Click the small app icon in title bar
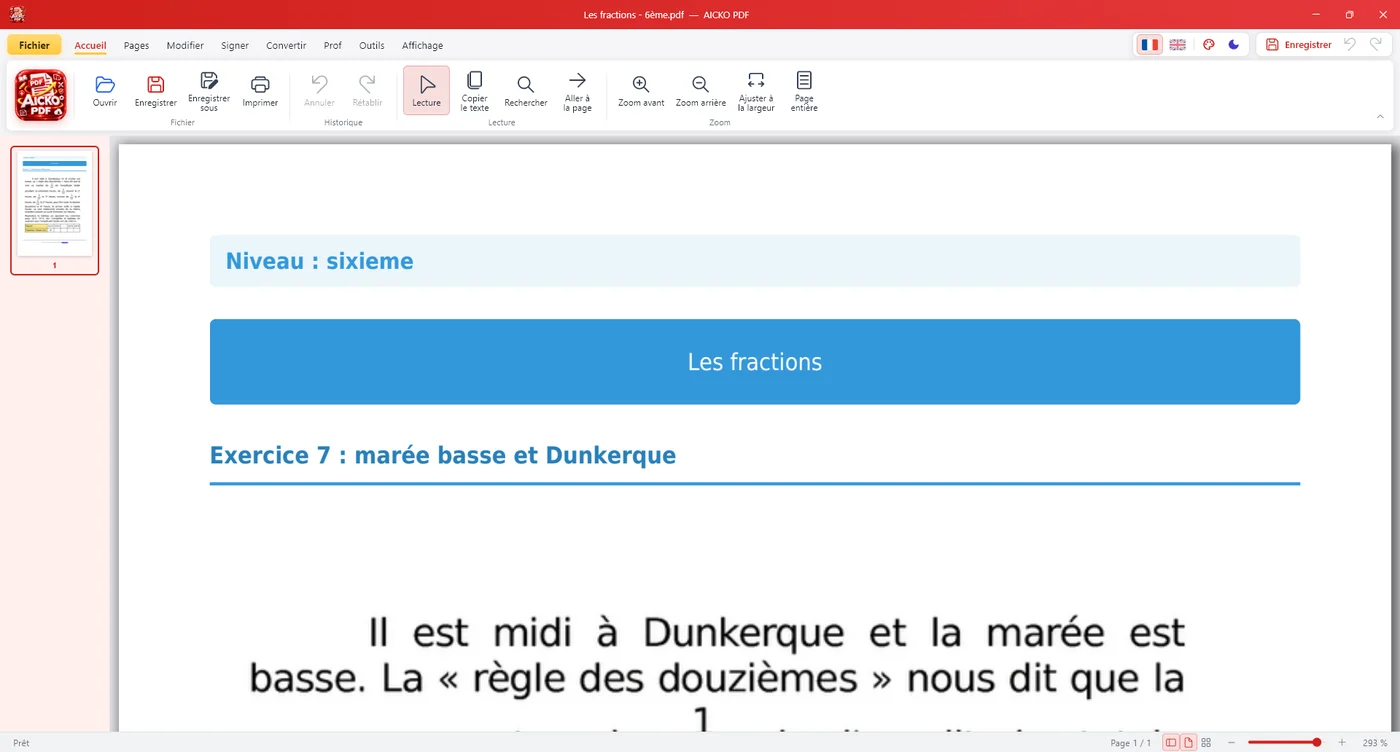 pyautogui.click(x=17, y=14)
